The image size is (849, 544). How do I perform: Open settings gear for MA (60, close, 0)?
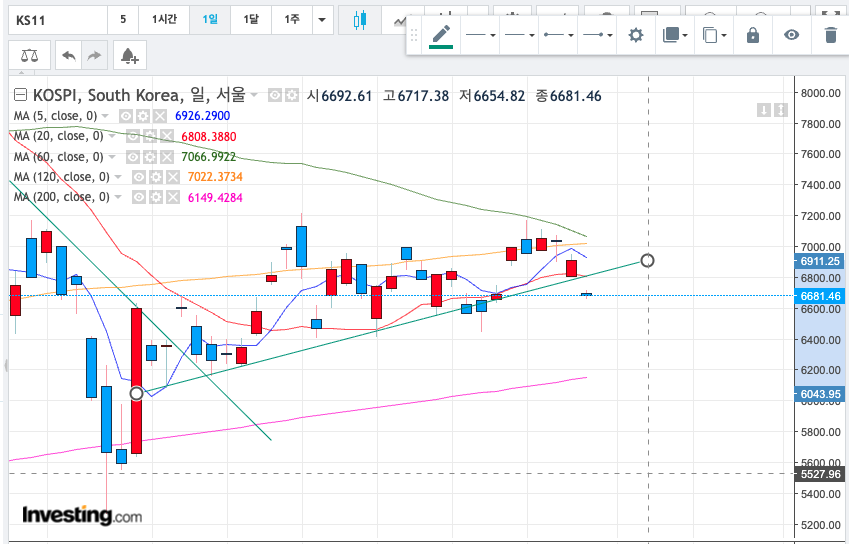150,157
